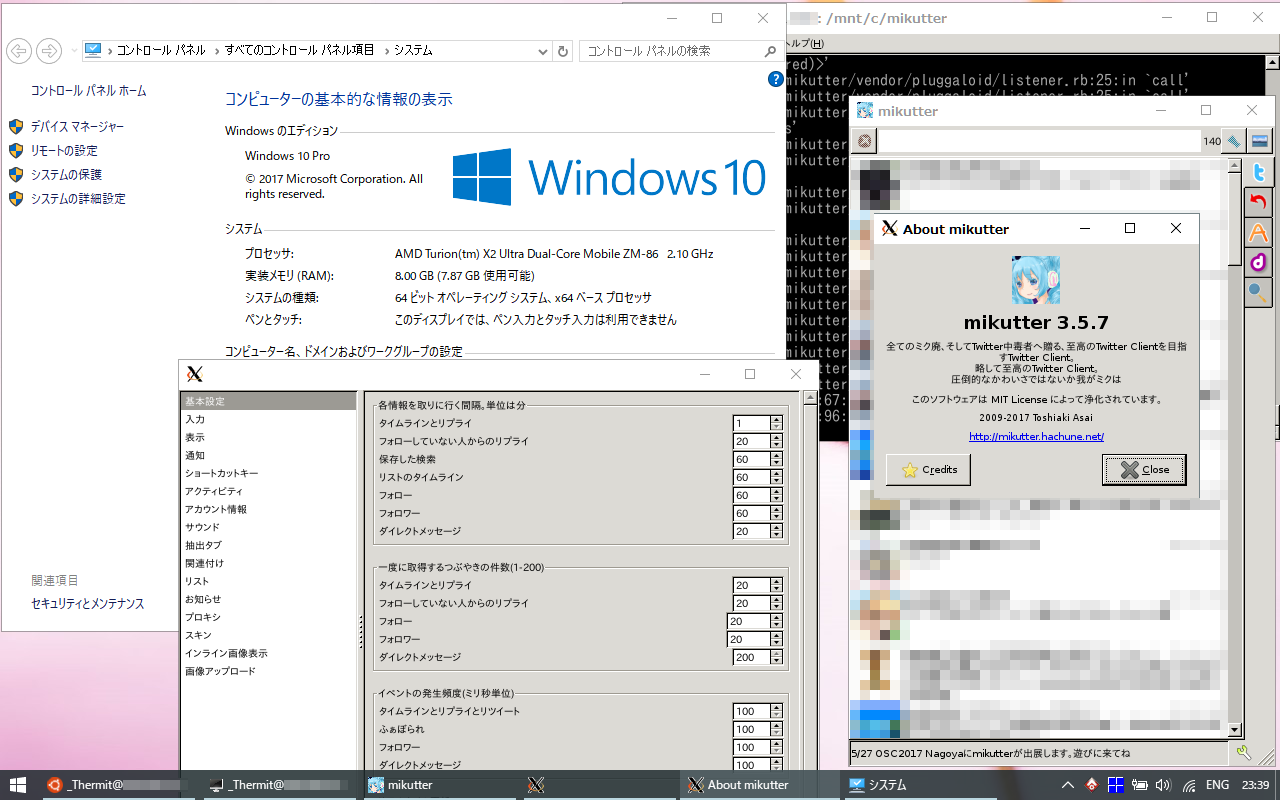Click the send tweet icon next to 140 counter

click(x=1235, y=141)
